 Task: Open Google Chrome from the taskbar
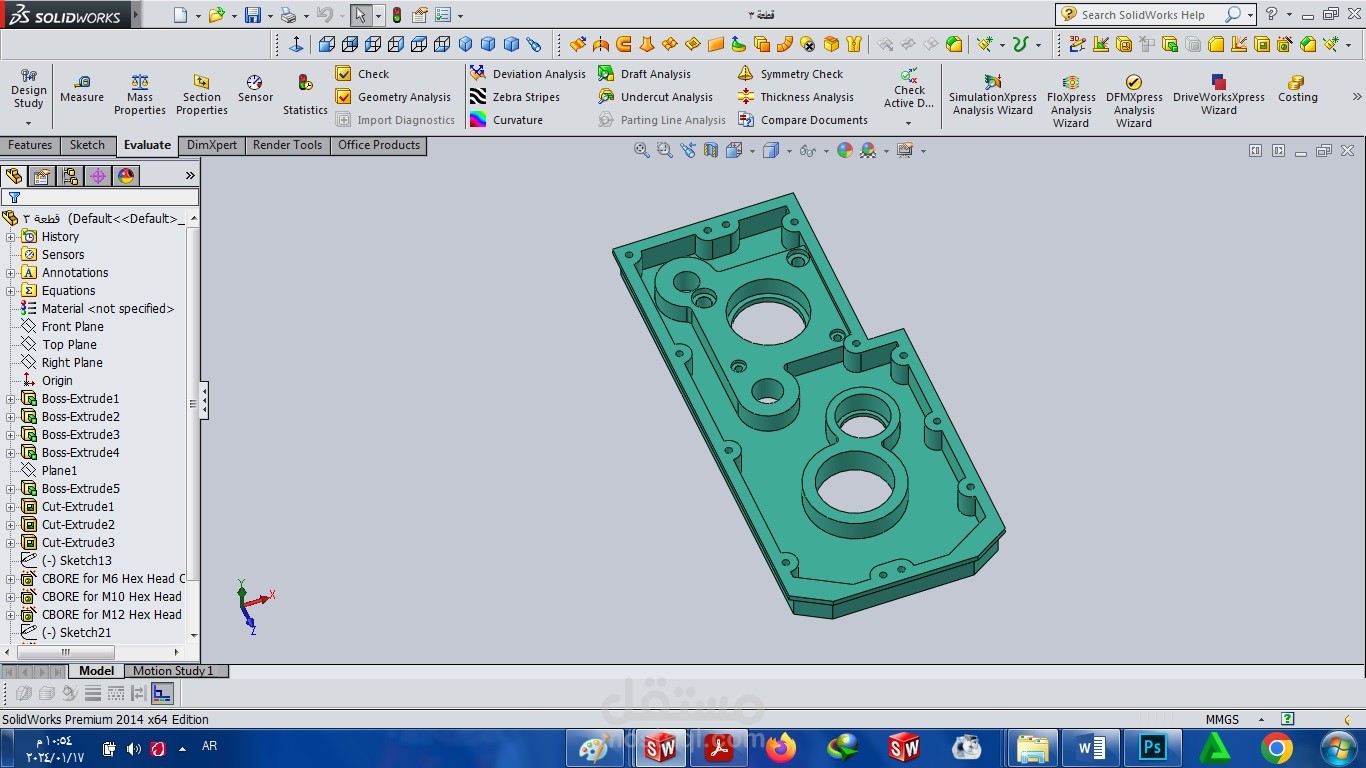pos(1277,748)
